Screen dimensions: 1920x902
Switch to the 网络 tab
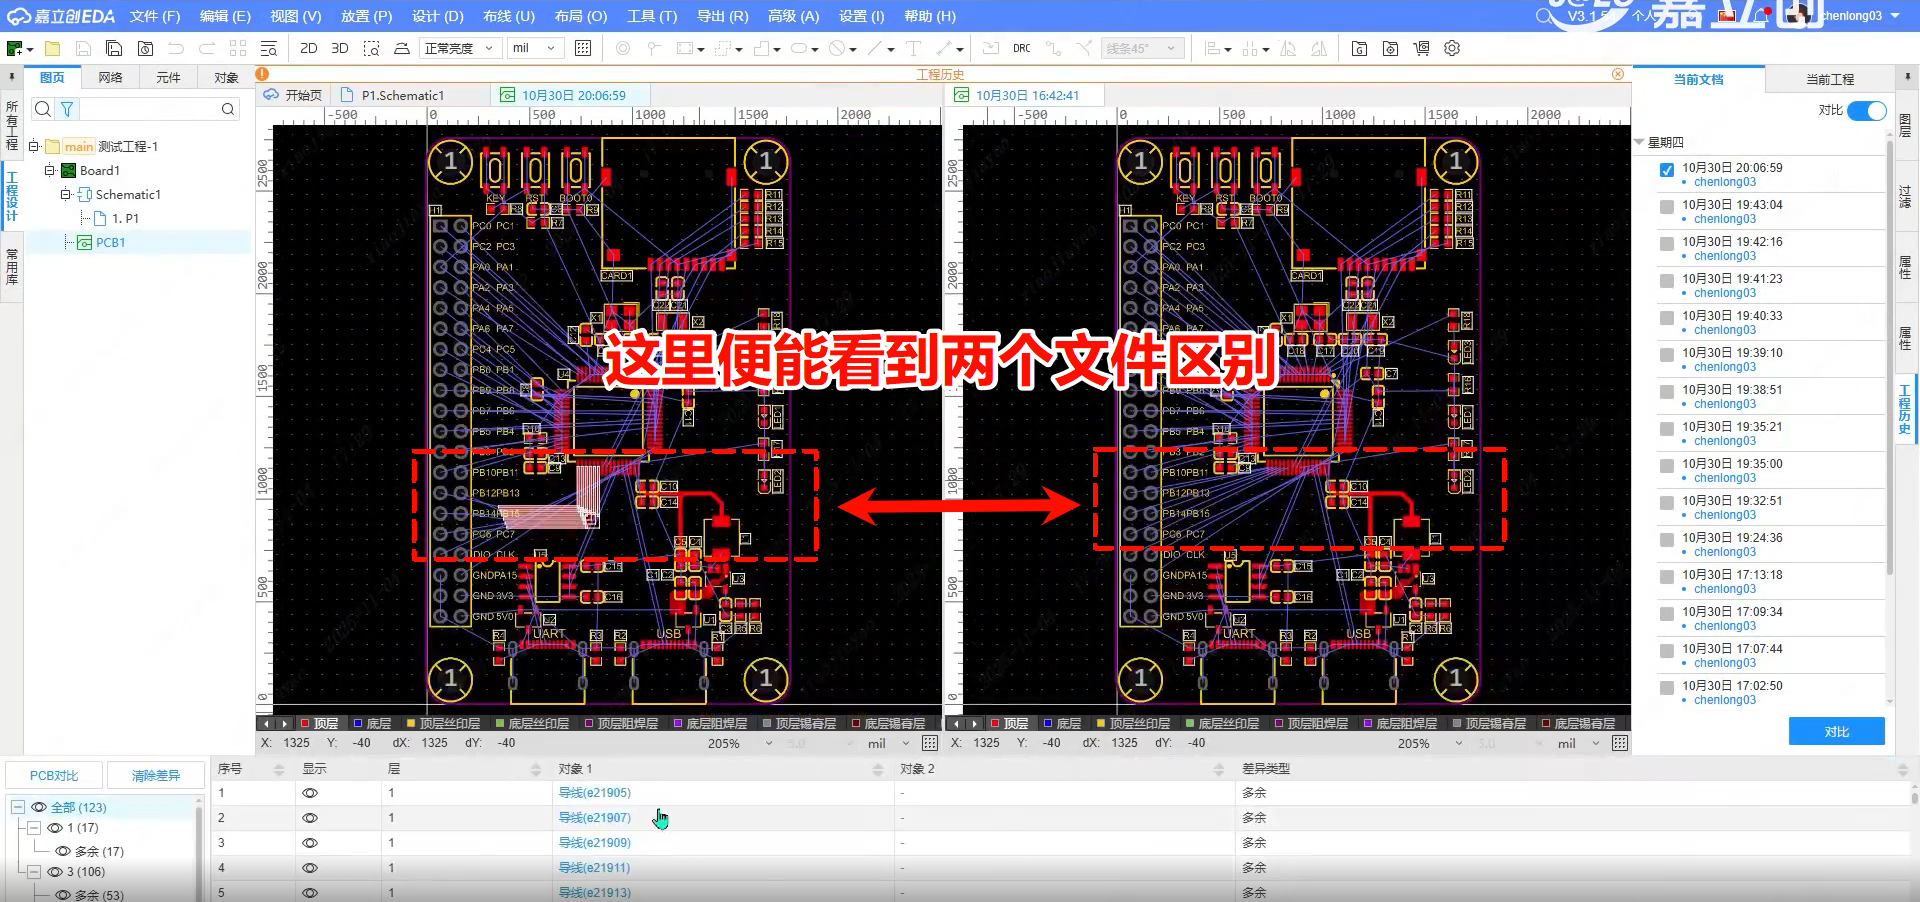(x=111, y=77)
